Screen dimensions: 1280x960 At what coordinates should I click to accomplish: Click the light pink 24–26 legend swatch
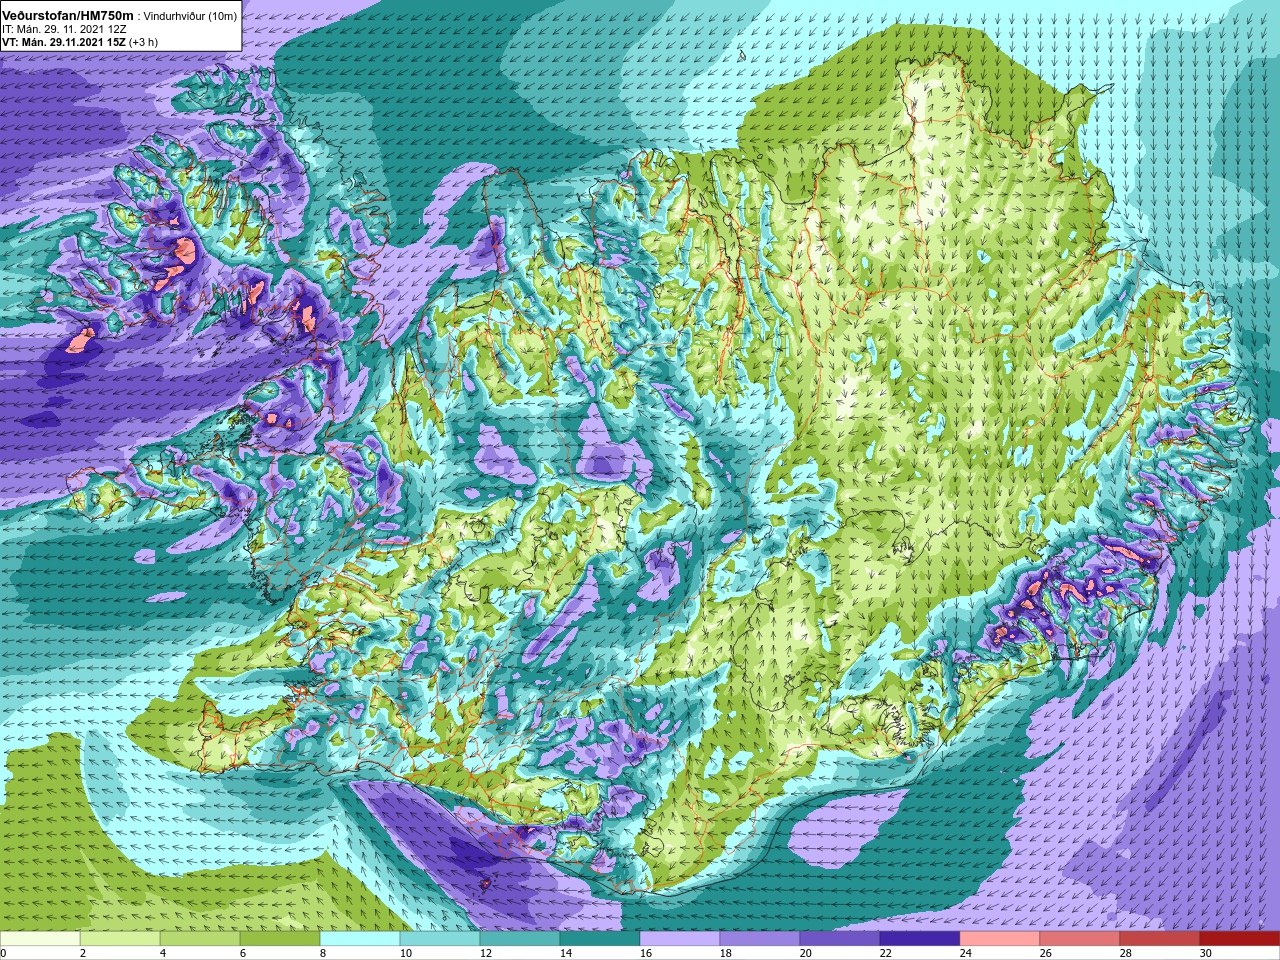tap(1000, 939)
